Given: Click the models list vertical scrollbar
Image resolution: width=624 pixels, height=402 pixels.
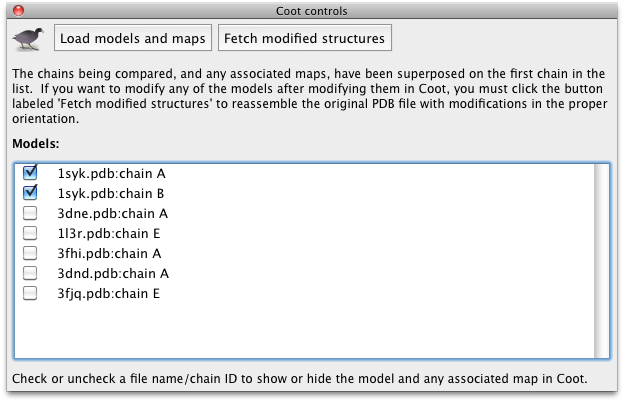Looking at the screenshot, I should [601, 260].
